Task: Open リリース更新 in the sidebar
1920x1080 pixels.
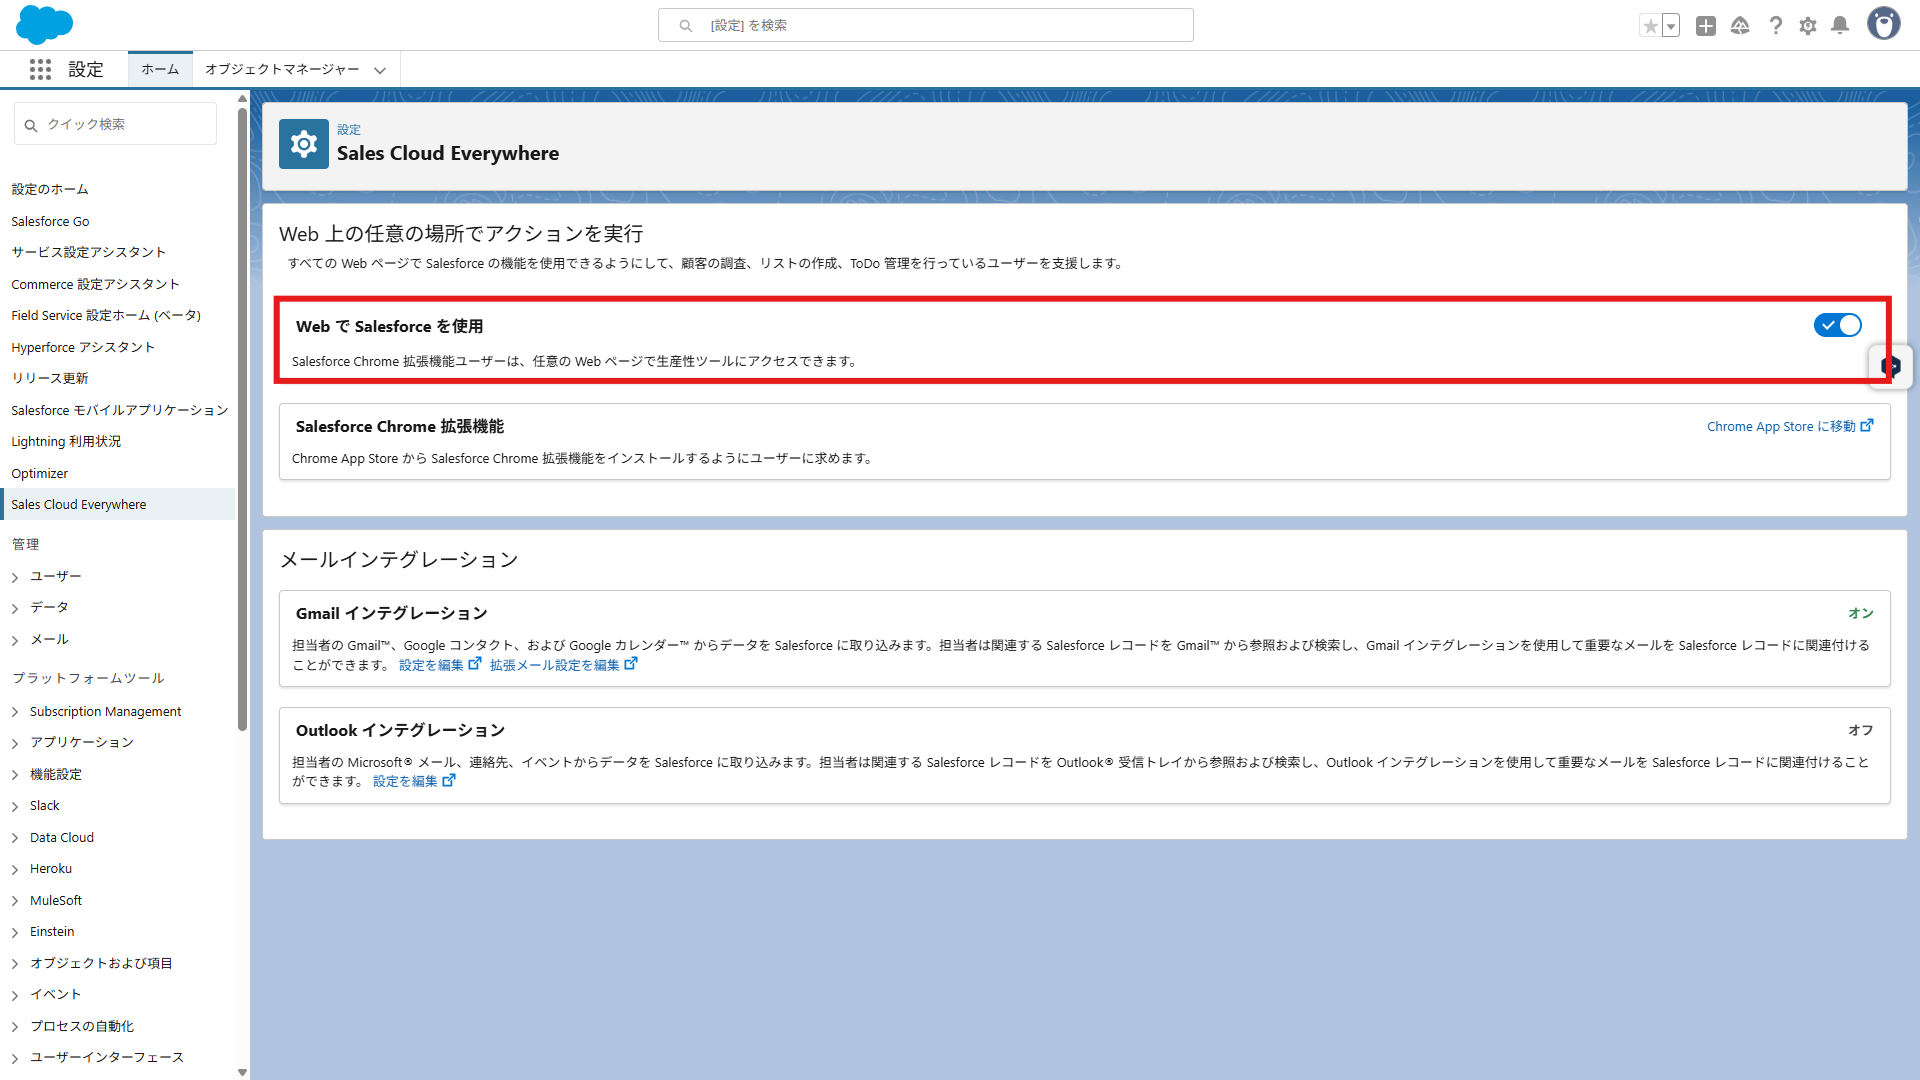Action: tap(50, 378)
